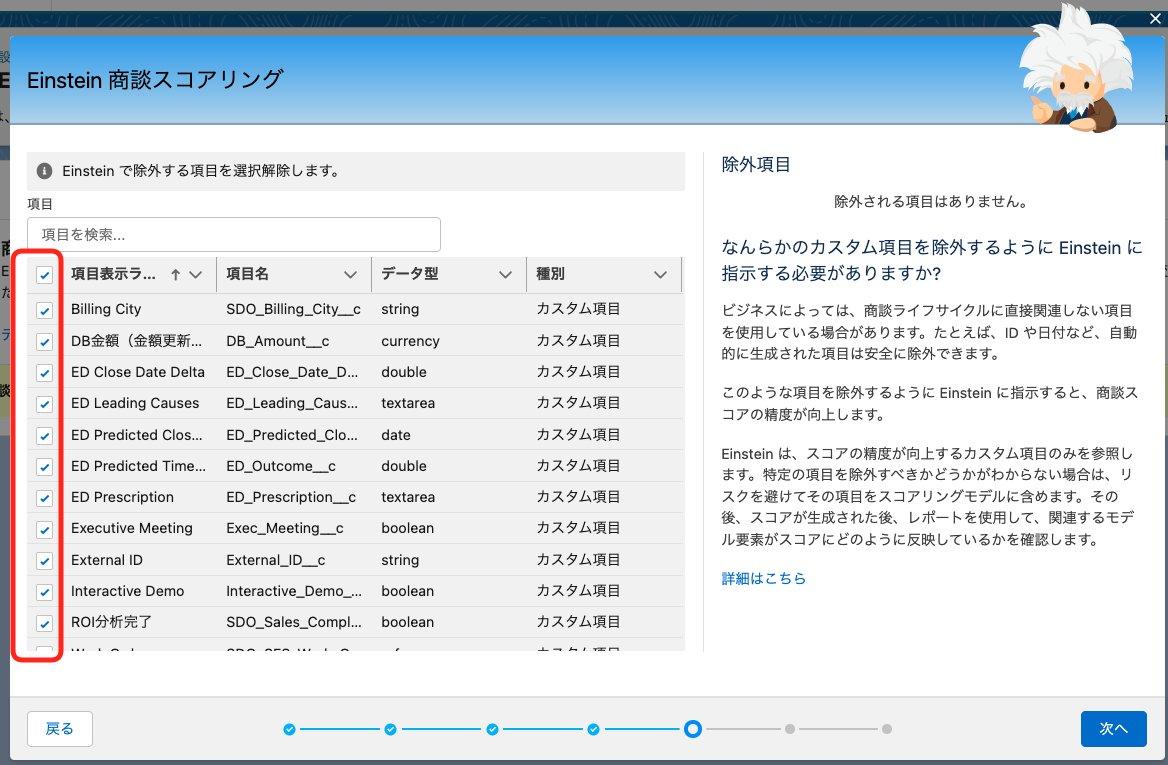Click the 項目を検索 search field

234,235
